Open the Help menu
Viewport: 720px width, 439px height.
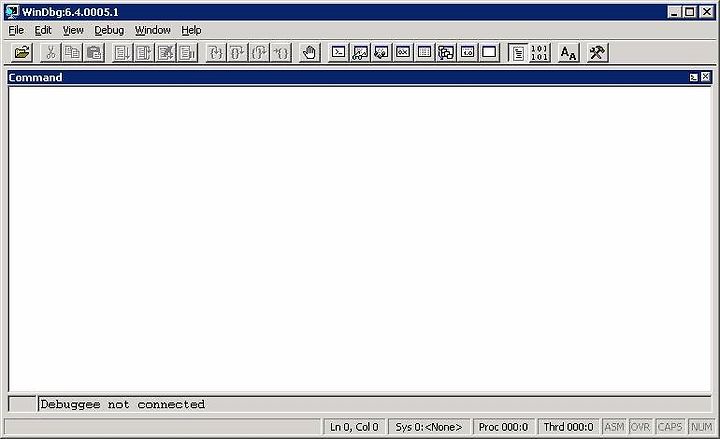tap(191, 30)
